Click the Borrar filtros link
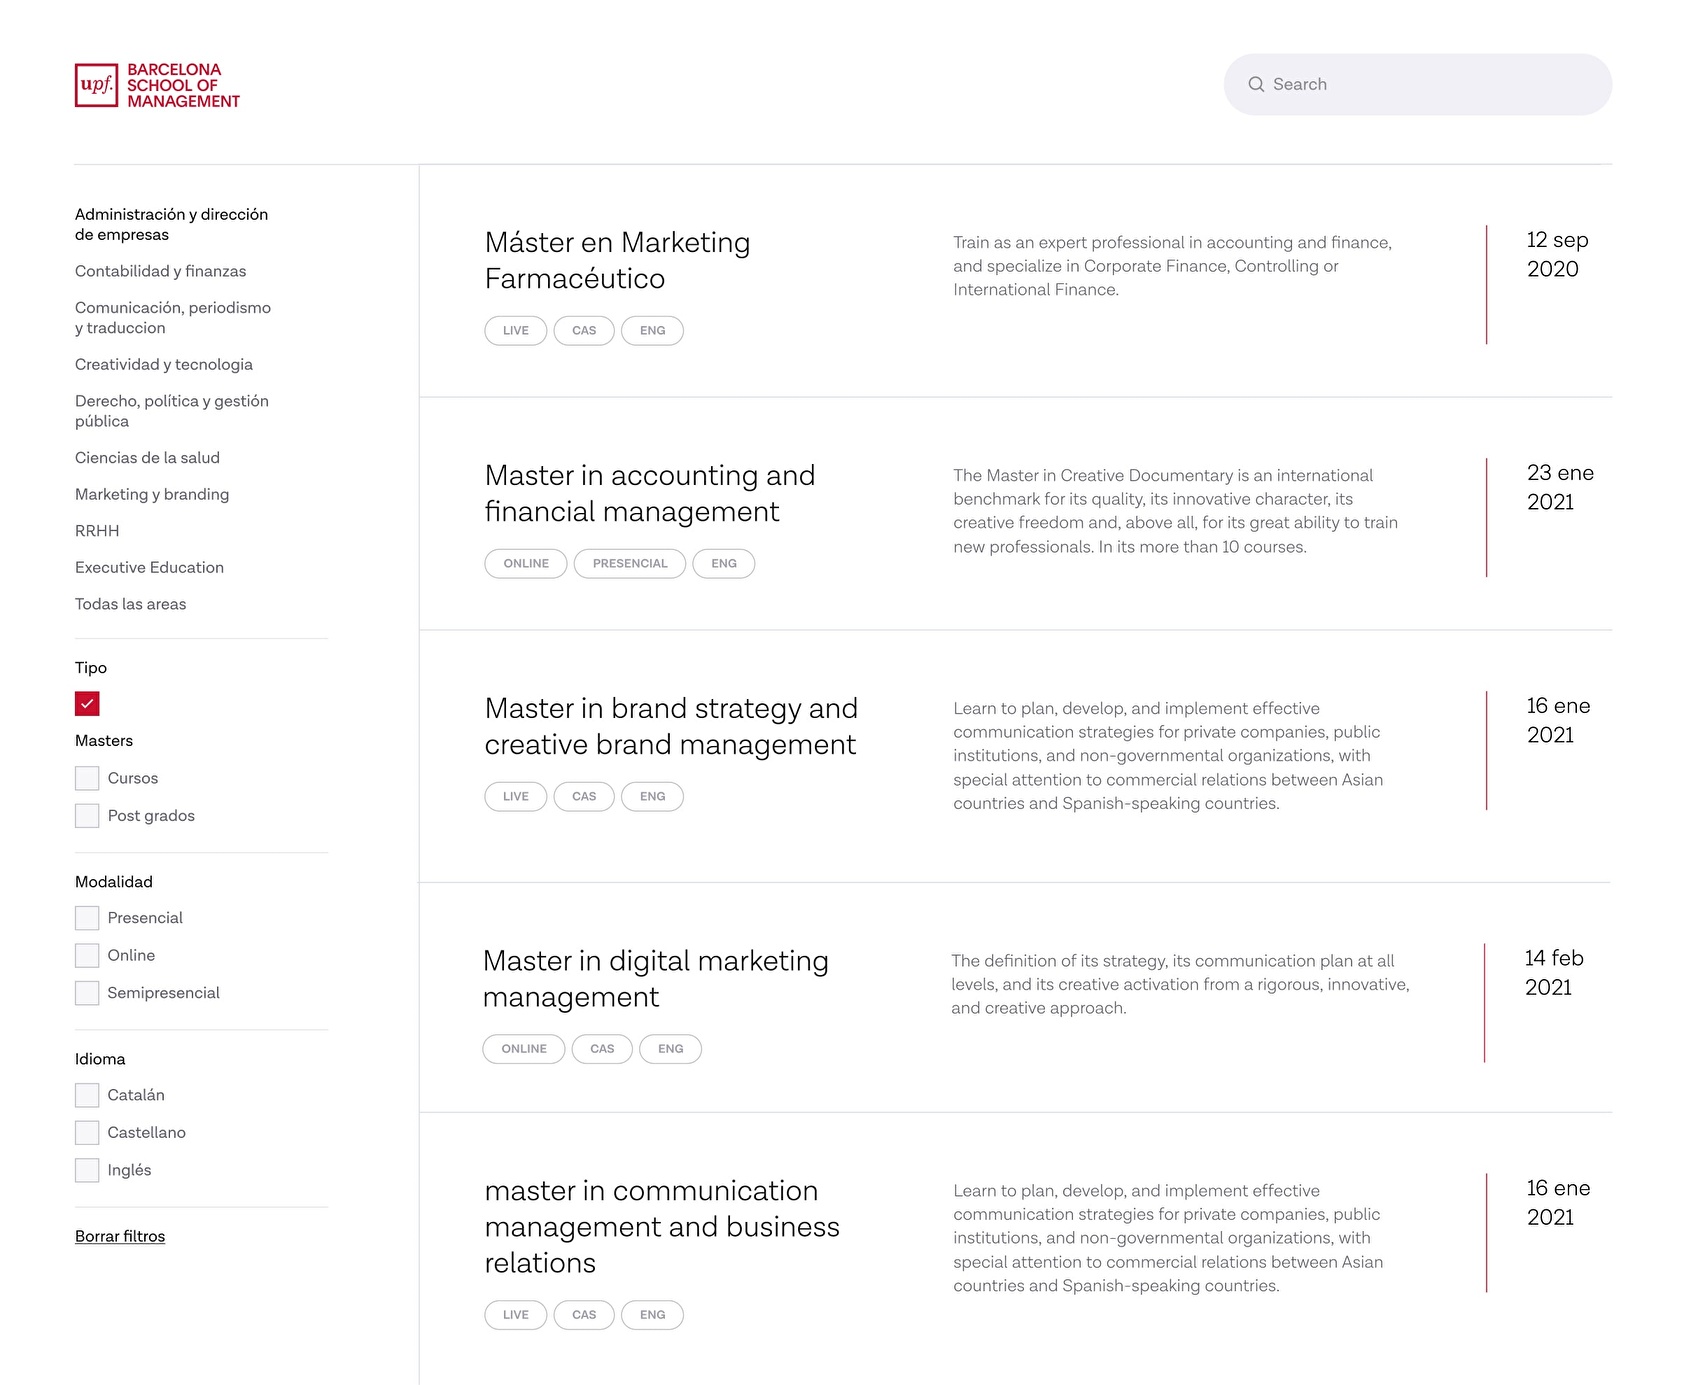 tap(119, 1236)
